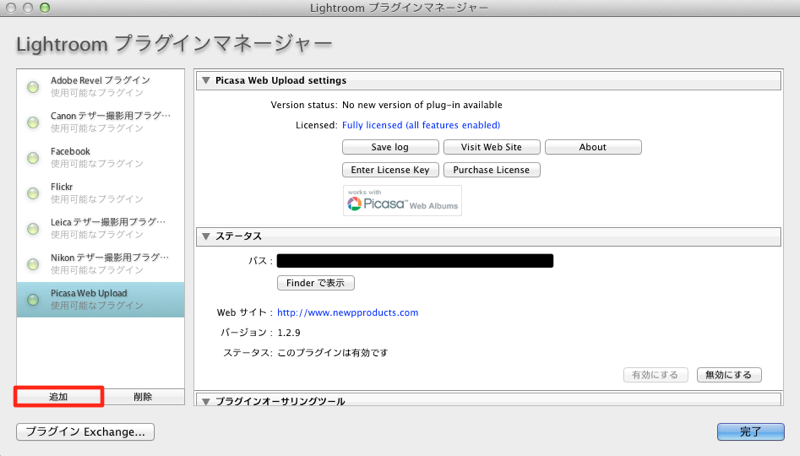Collapse the ステータス section
This screenshot has width=800, height=456.
[x=206, y=236]
